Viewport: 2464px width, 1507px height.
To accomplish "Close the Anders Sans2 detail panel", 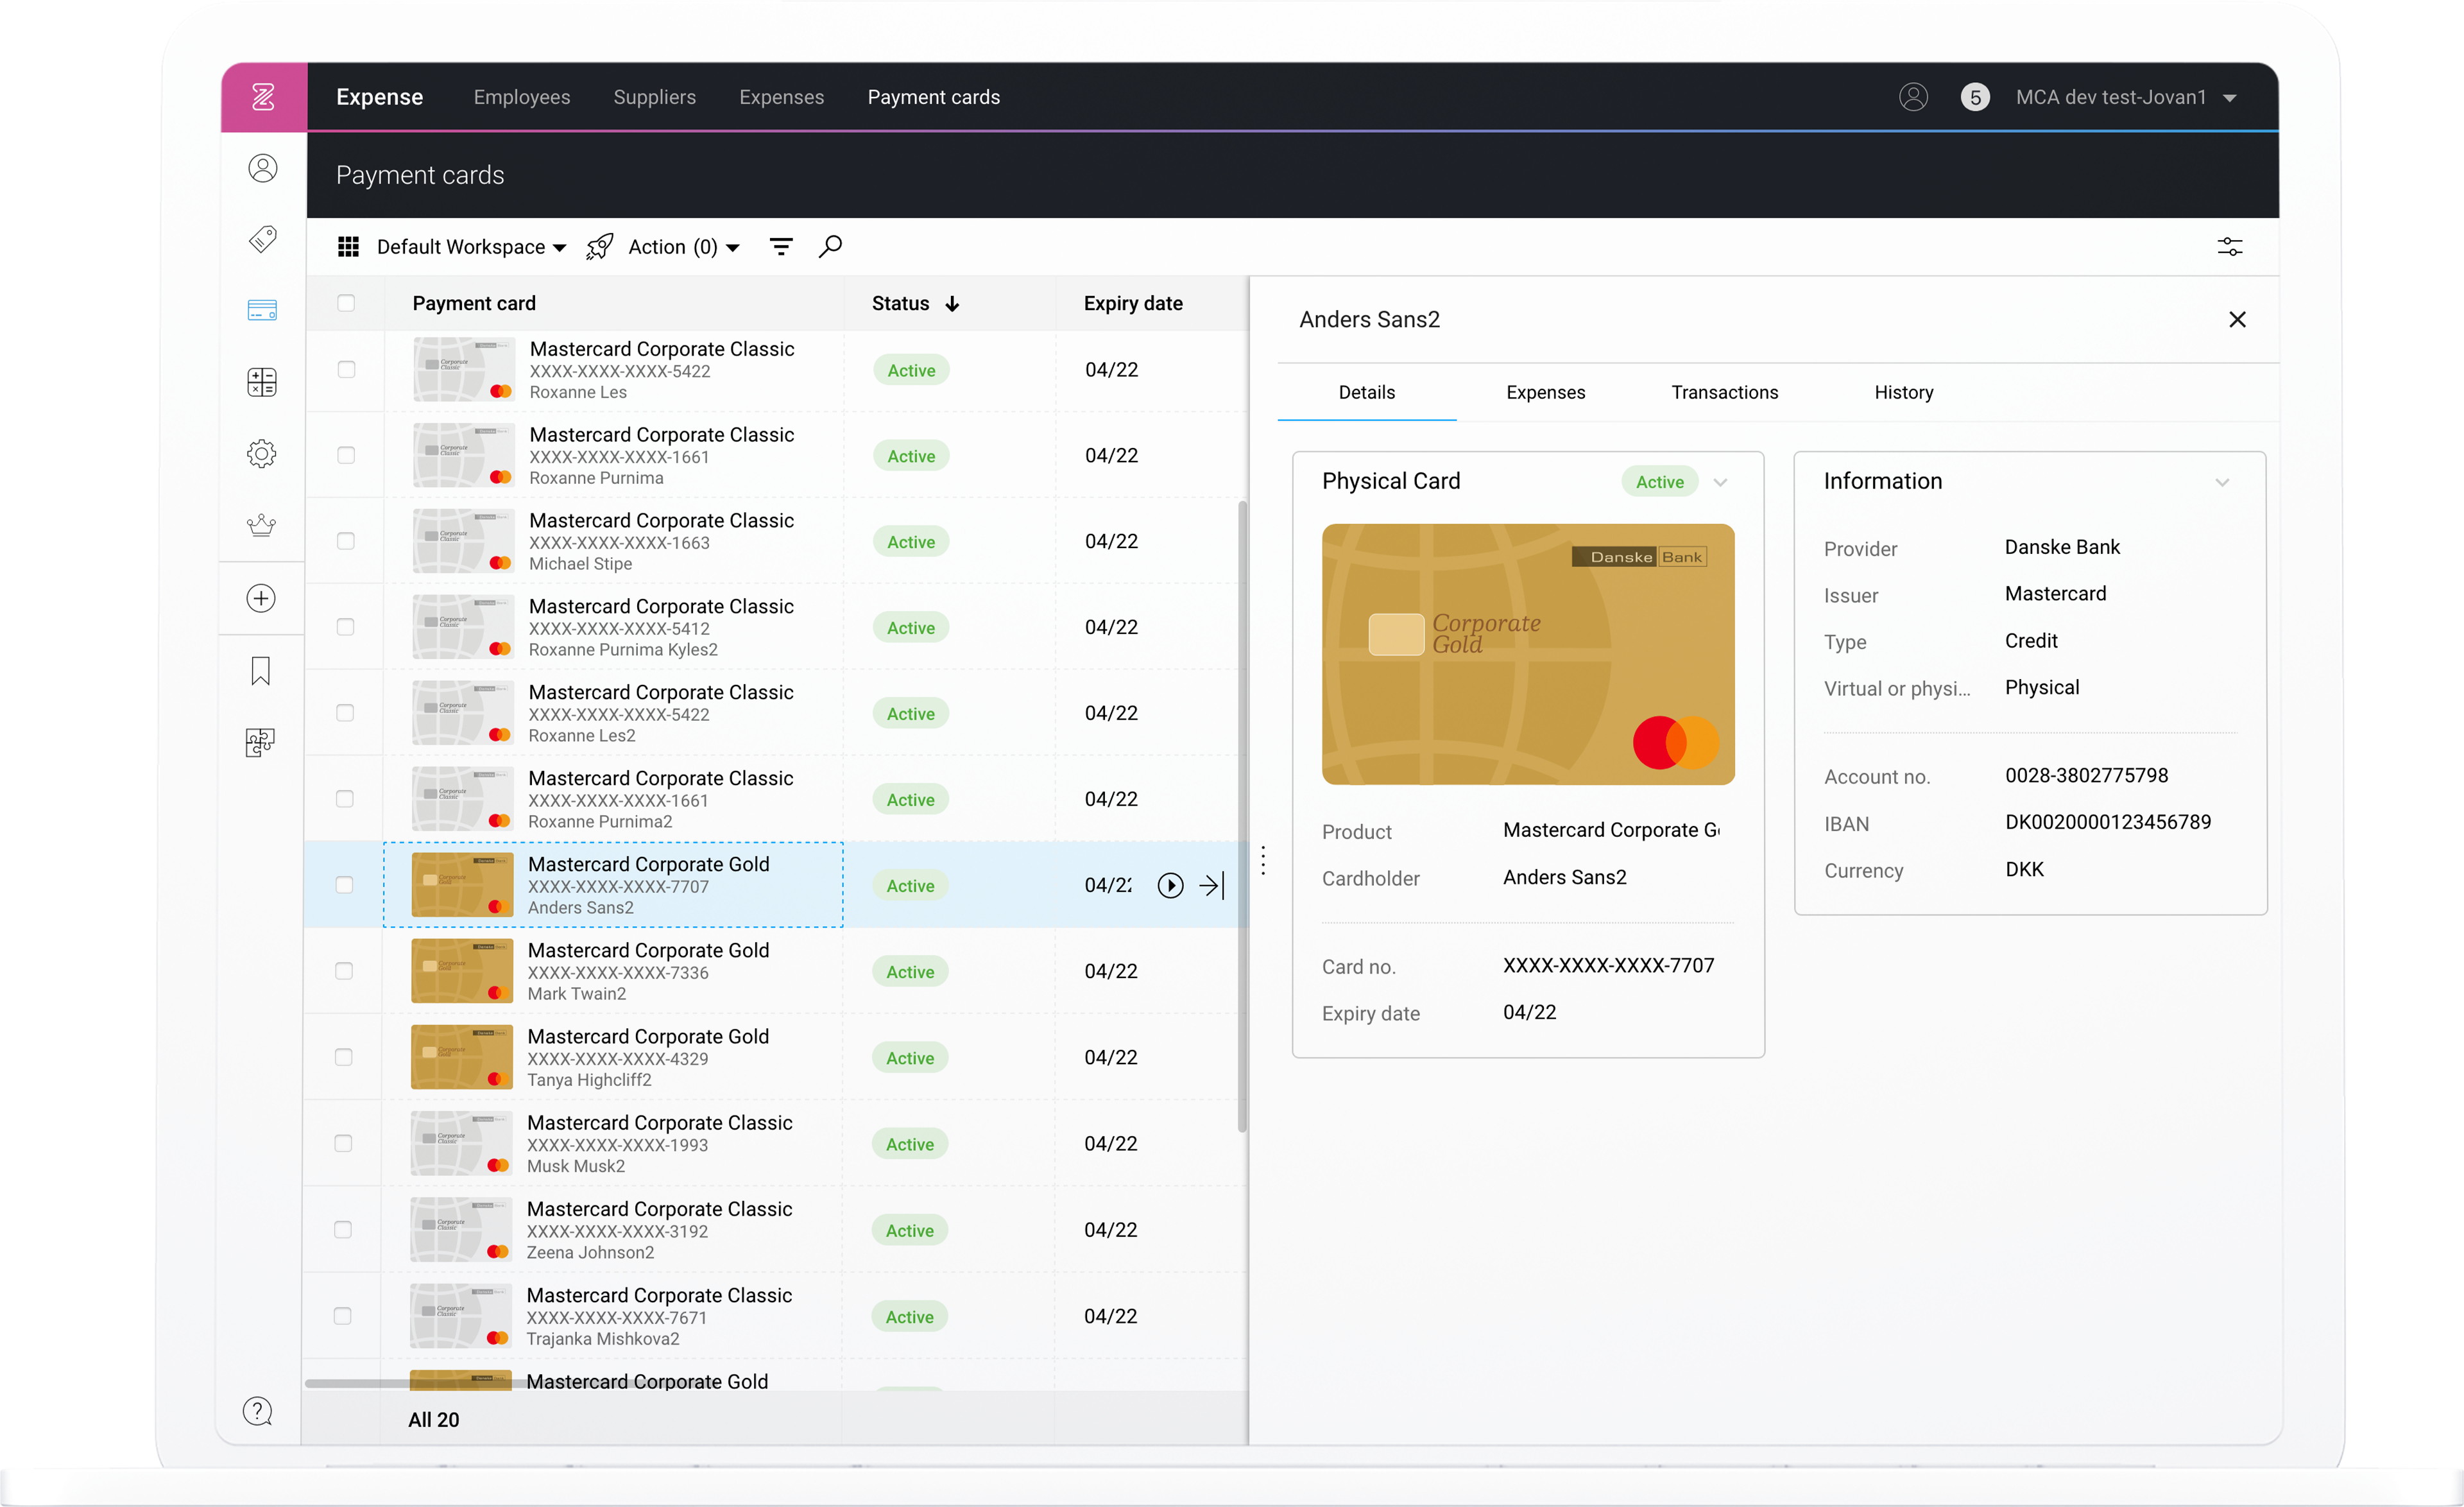I will 2238,319.
